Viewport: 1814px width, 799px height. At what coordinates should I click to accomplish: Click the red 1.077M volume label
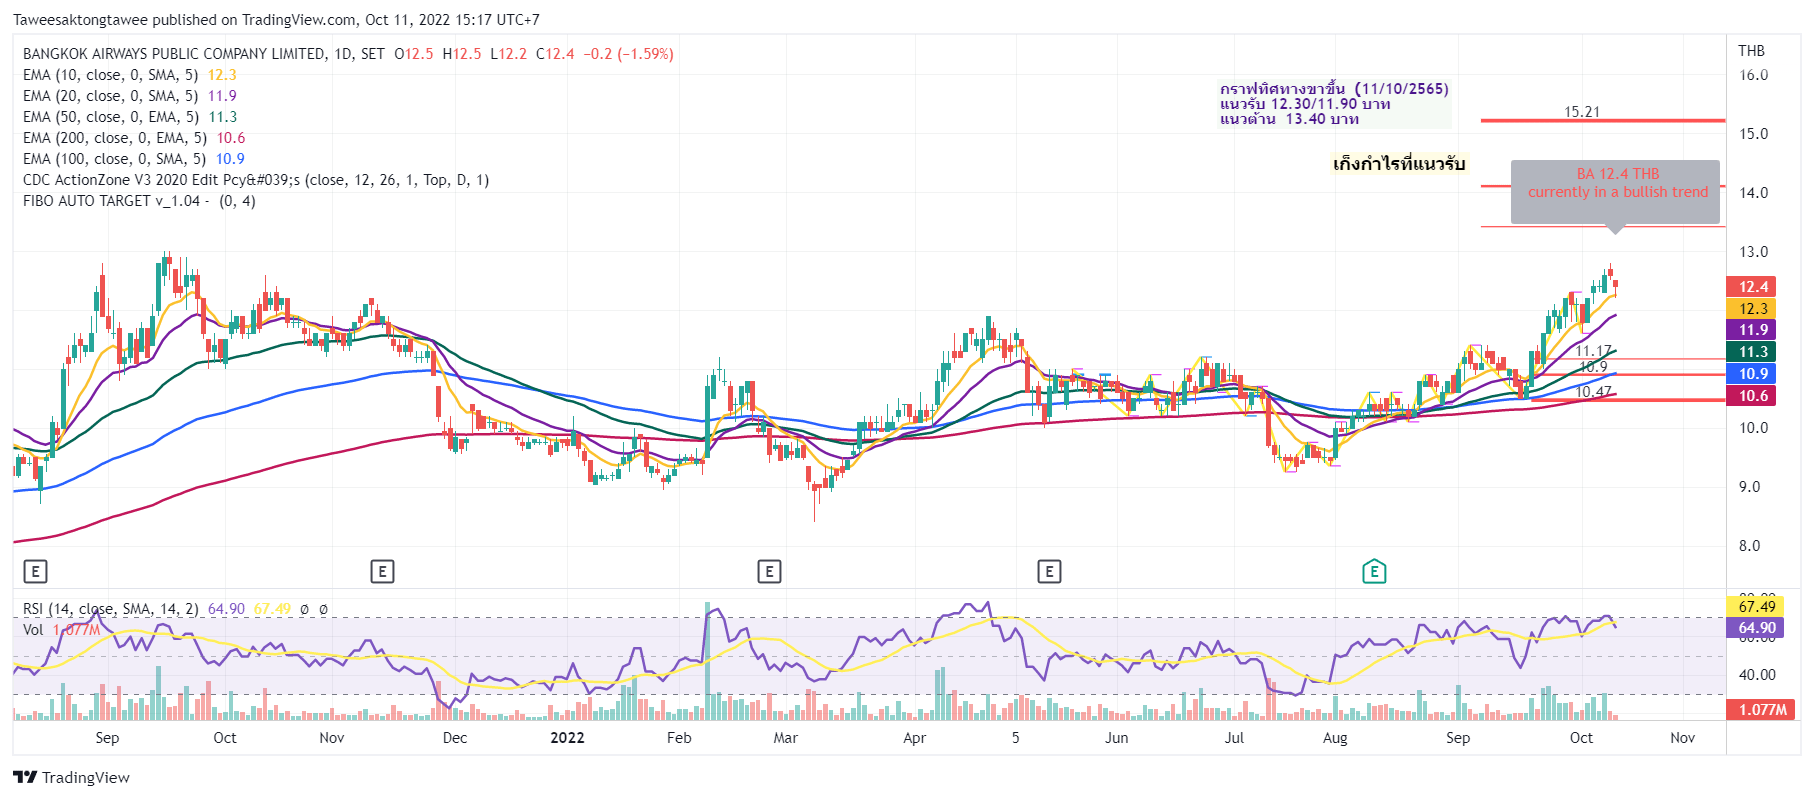[x=1761, y=710]
